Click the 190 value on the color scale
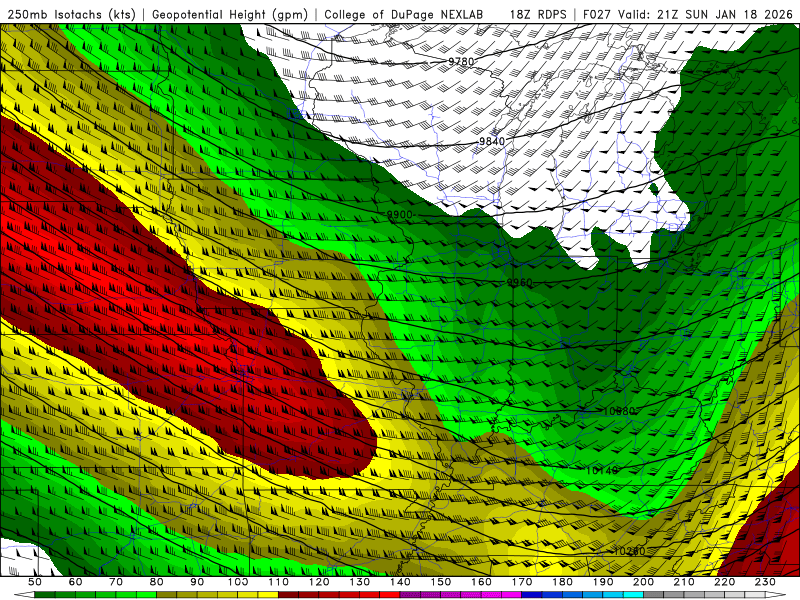Screen dimensions: 800x600 click(x=603, y=582)
